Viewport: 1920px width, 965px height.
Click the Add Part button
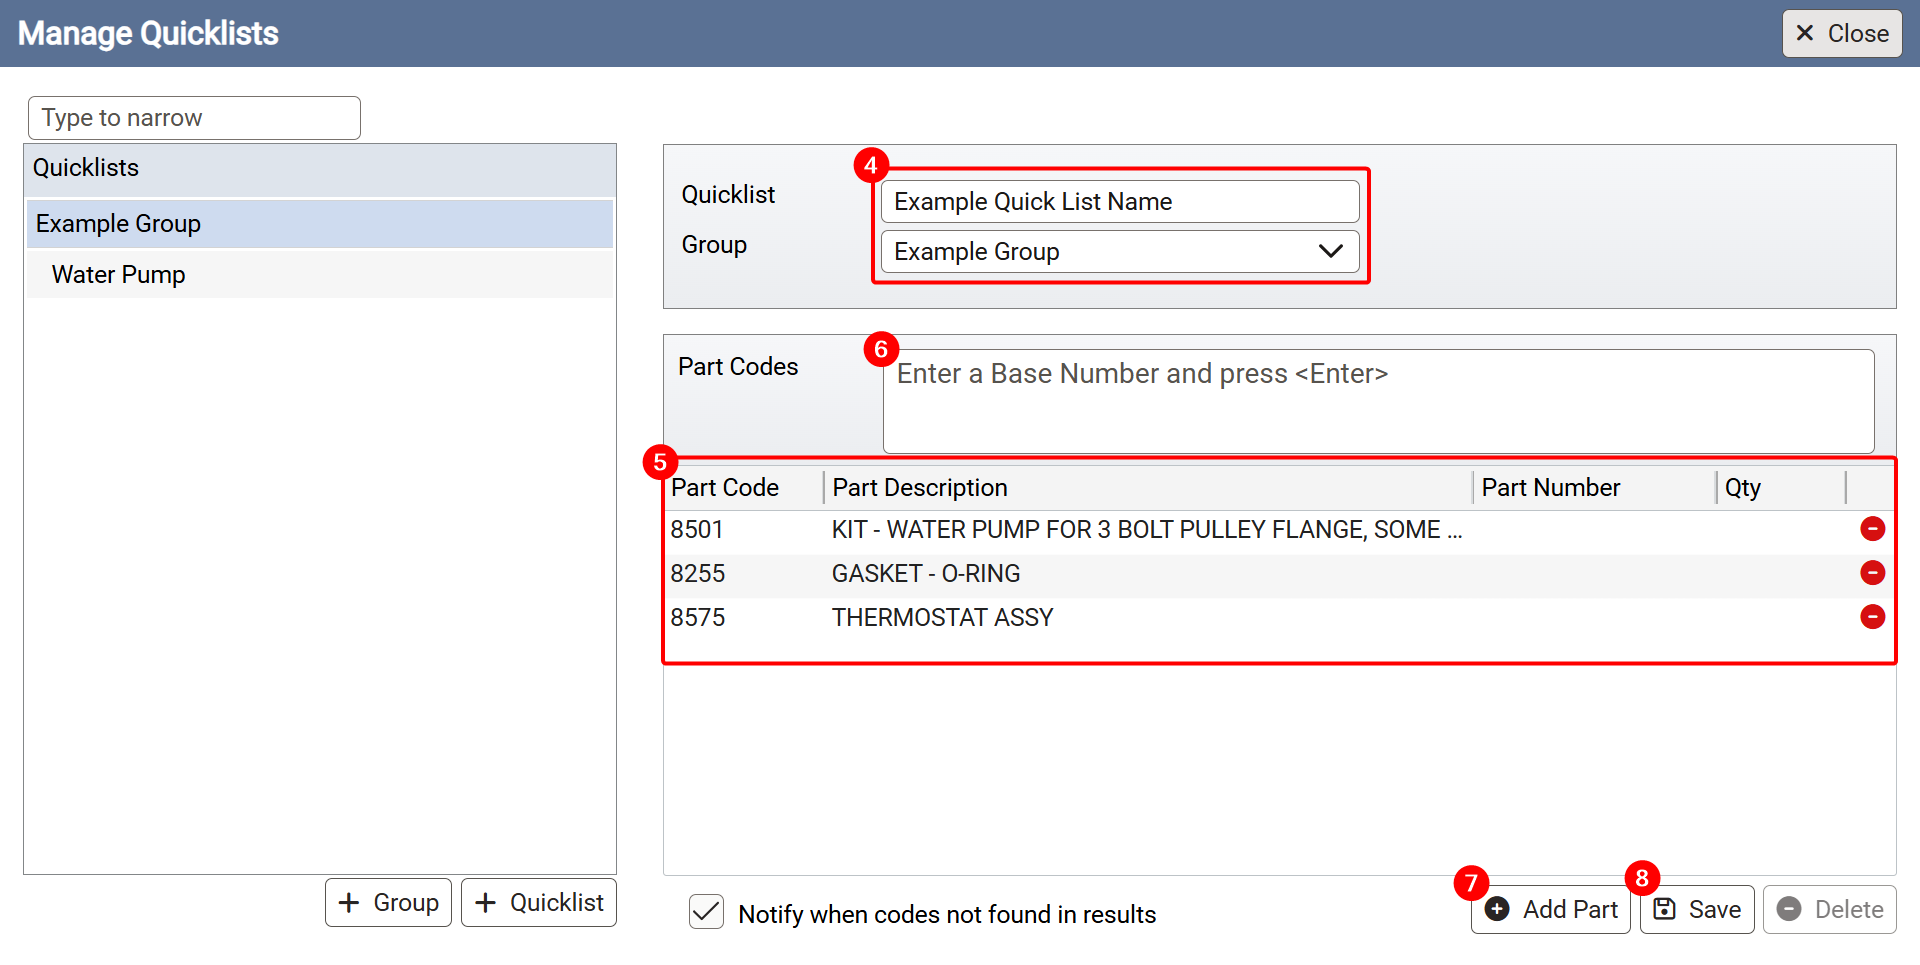(1551, 909)
